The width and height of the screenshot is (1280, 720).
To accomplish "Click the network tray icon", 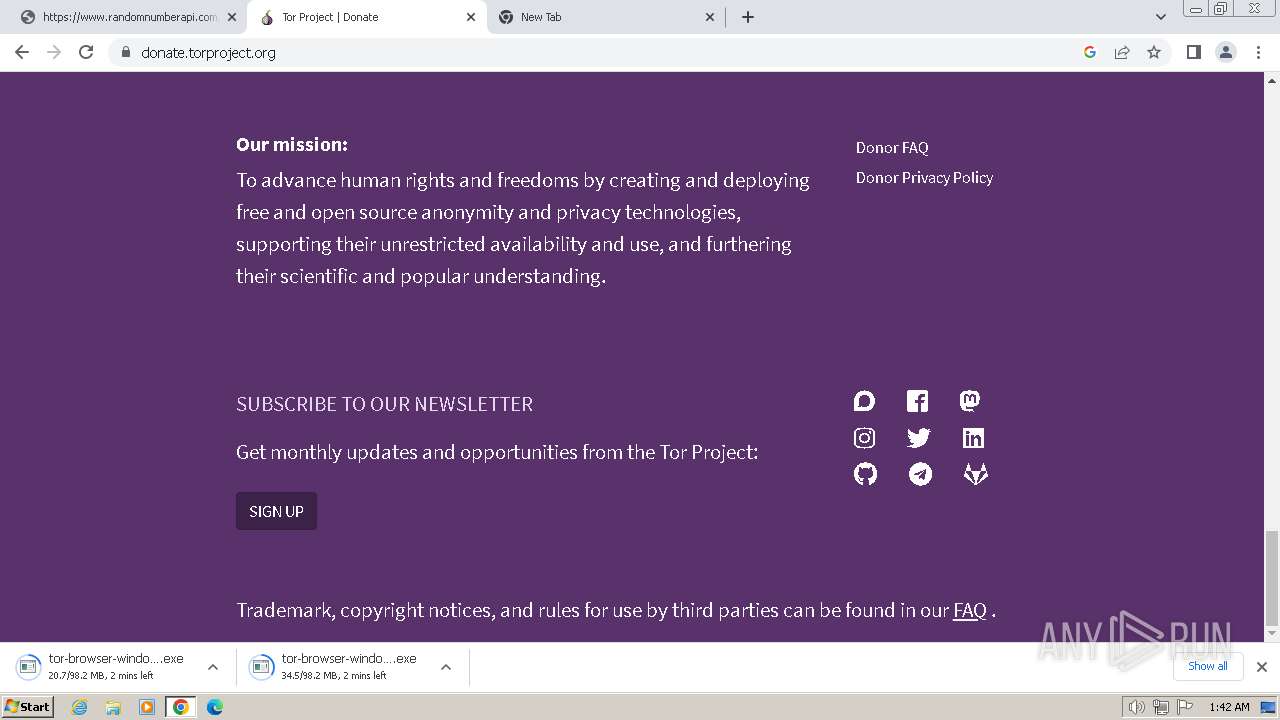I will (1160, 707).
